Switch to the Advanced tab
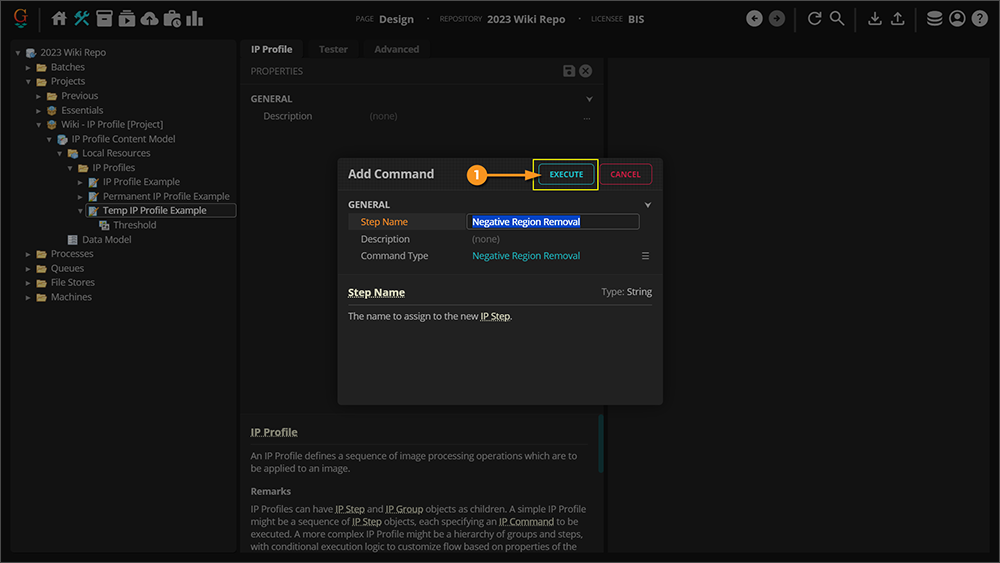1000x563 pixels. pyautogui.click(x=396, y=49)
